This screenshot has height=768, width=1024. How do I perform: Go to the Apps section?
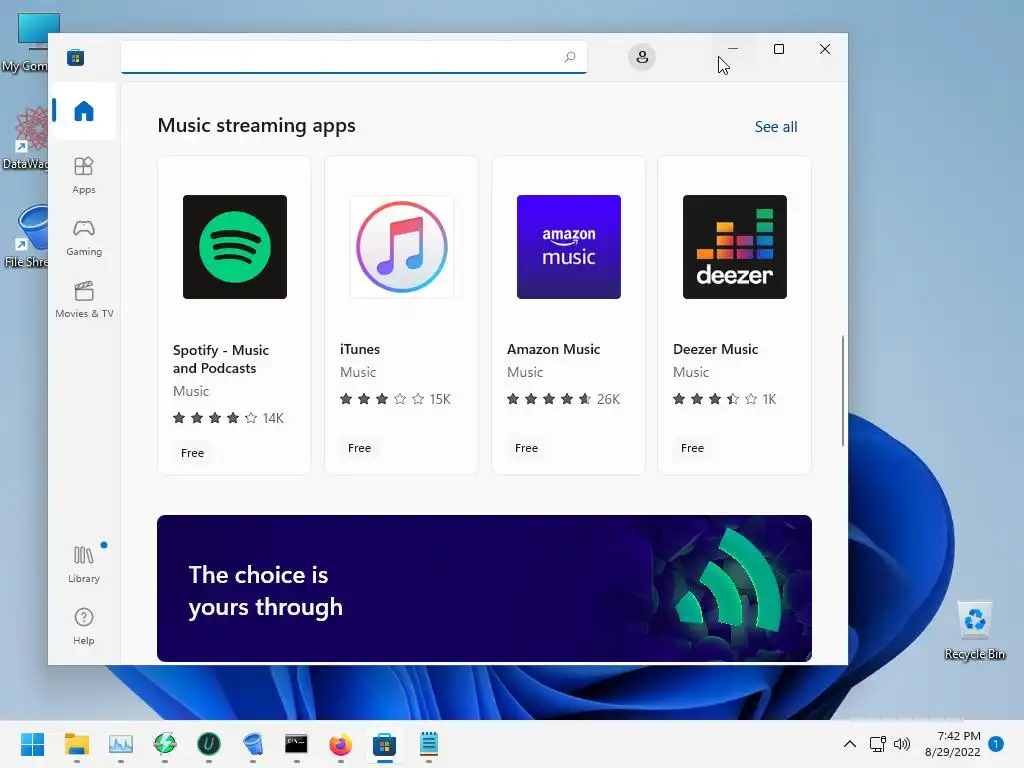point(84,175)
